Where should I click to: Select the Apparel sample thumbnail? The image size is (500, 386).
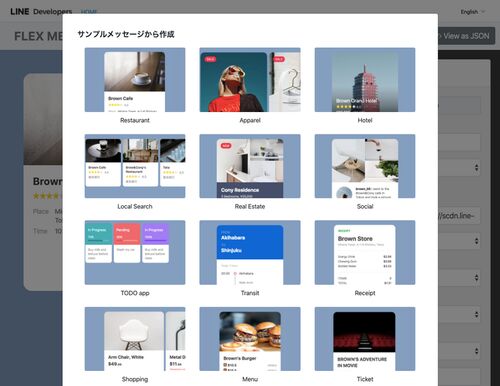pyautogui.click(x=250, y=80)
